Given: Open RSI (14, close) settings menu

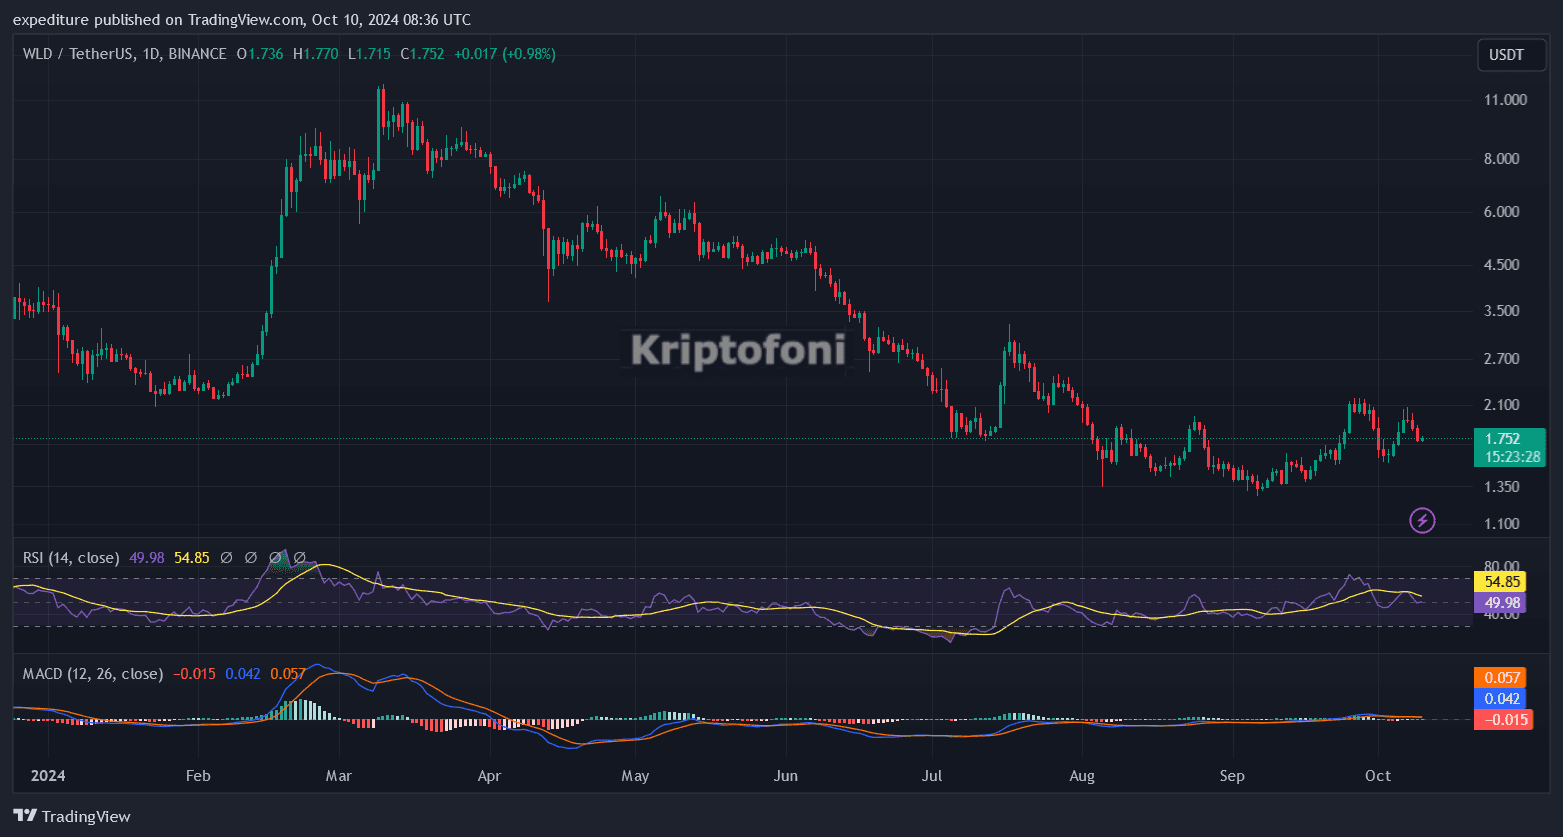Looking at the screenshot, I should (70, 557).
